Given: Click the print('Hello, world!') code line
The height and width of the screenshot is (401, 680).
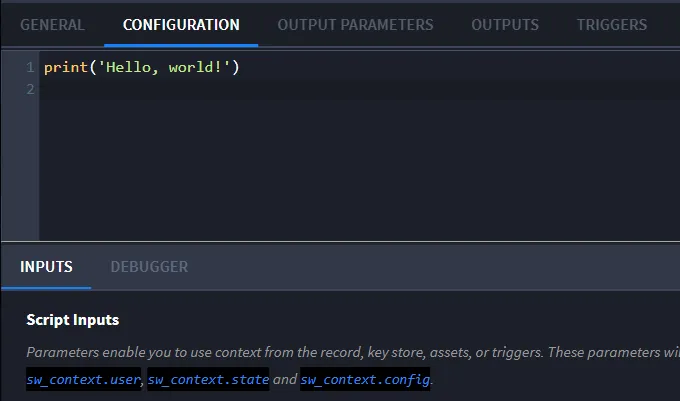Looking at the screenshot, I should [142, 67].
